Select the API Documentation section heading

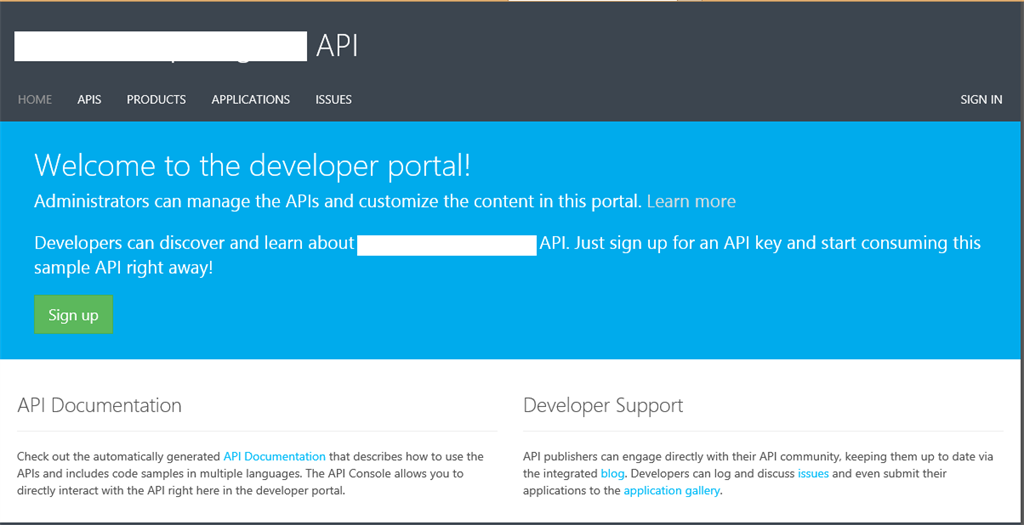[x=100, y=405]
